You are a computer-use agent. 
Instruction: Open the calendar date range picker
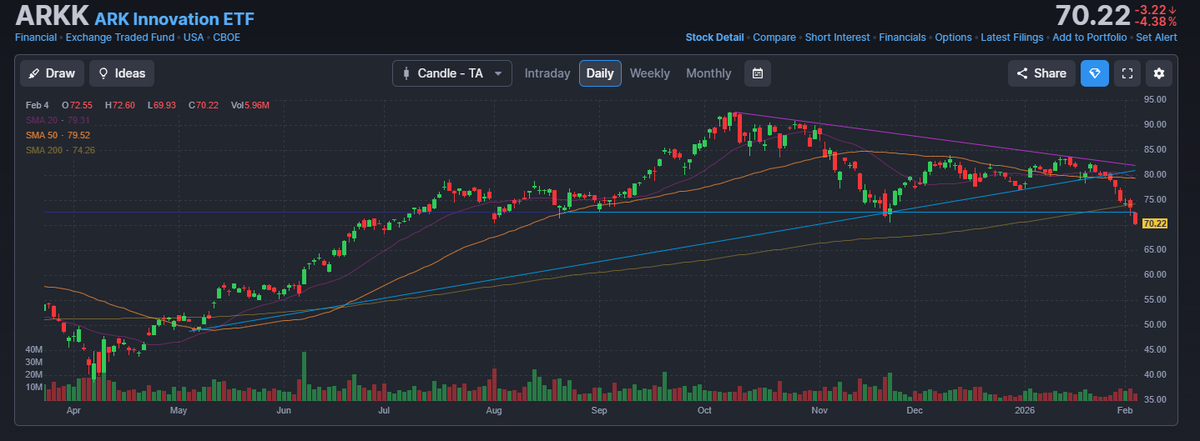pyautogui.click(x=758, y=73)
